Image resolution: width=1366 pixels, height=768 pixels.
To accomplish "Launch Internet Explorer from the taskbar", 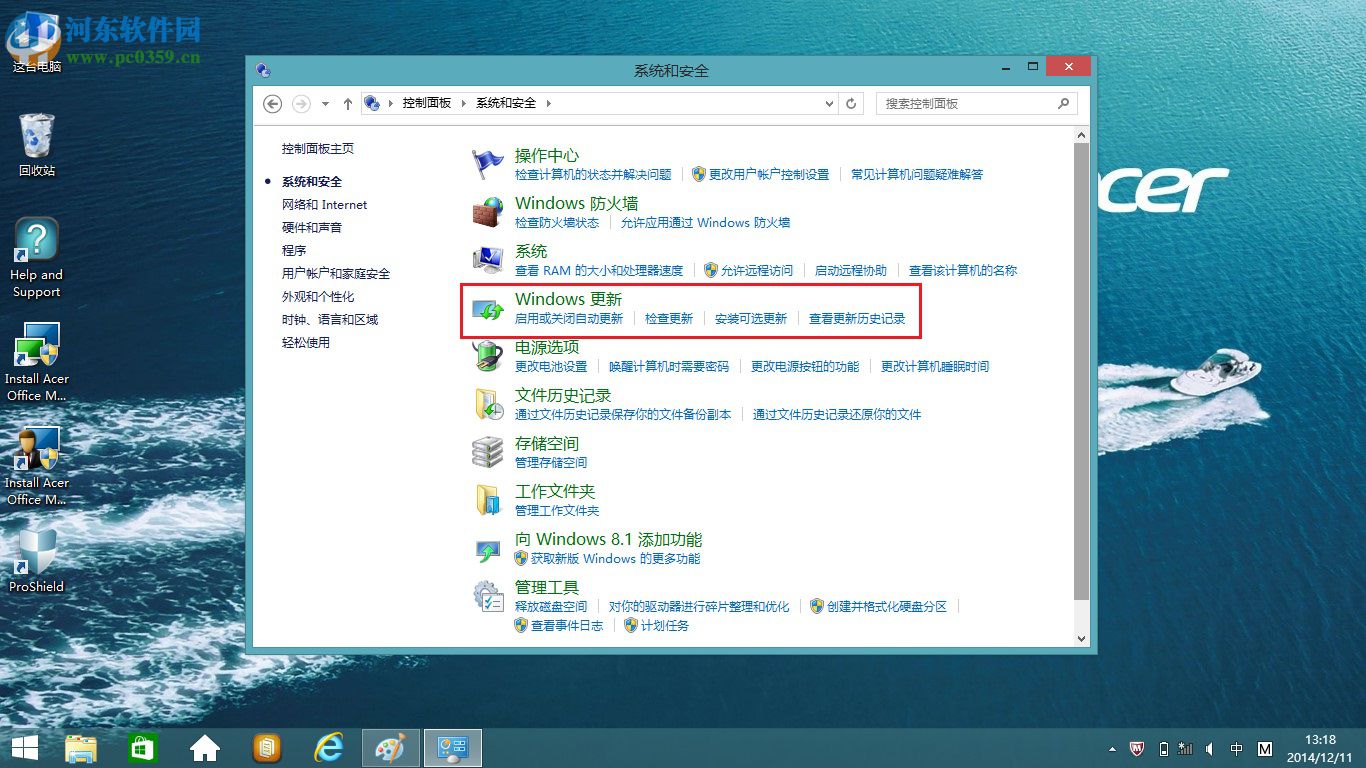I will tap(328, 747).
